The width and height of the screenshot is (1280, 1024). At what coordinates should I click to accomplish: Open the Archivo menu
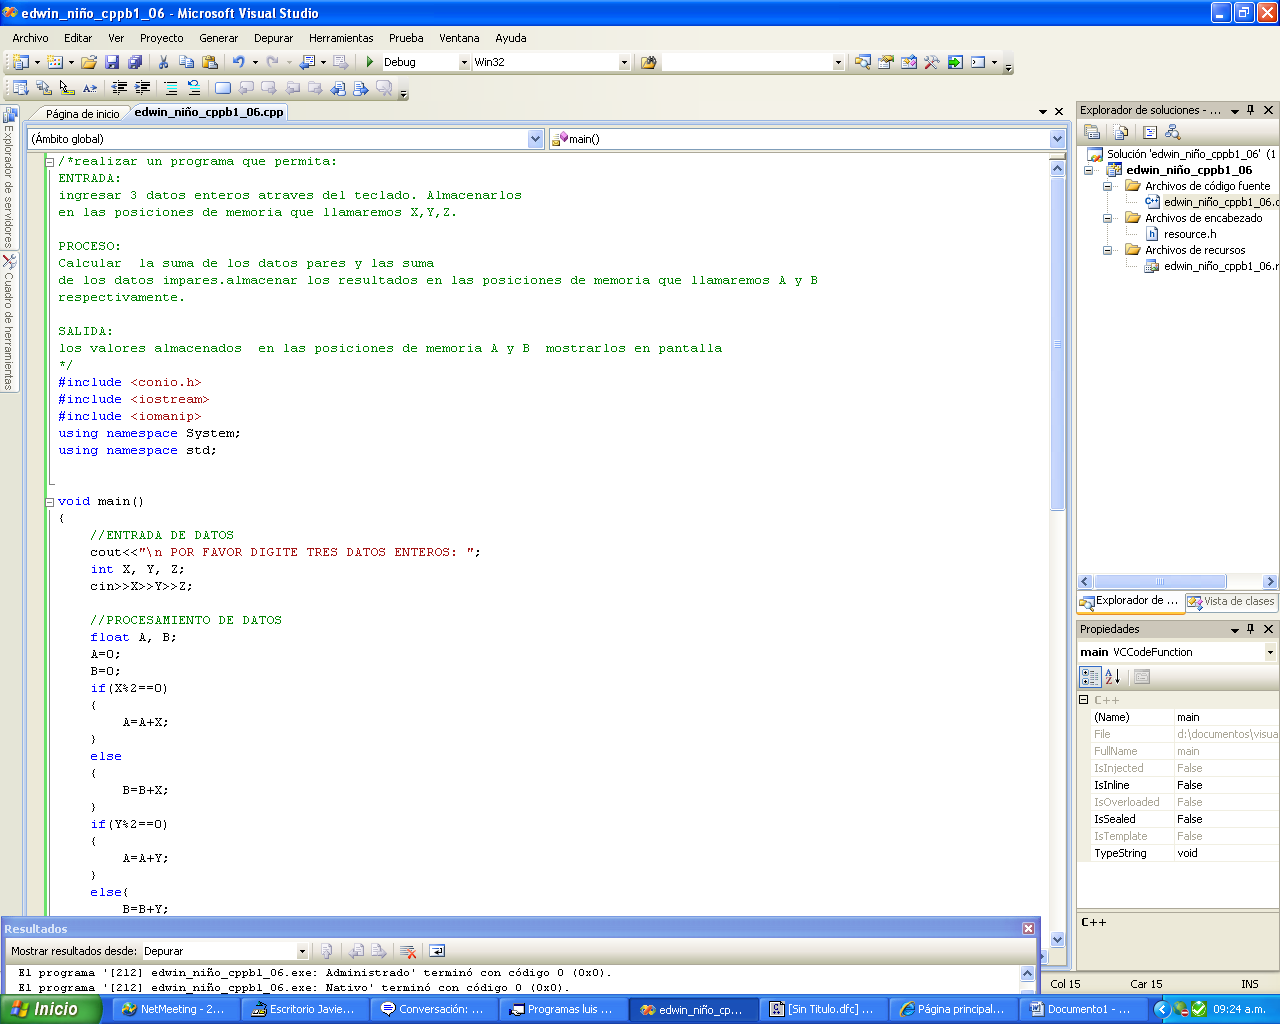[31, 38]
